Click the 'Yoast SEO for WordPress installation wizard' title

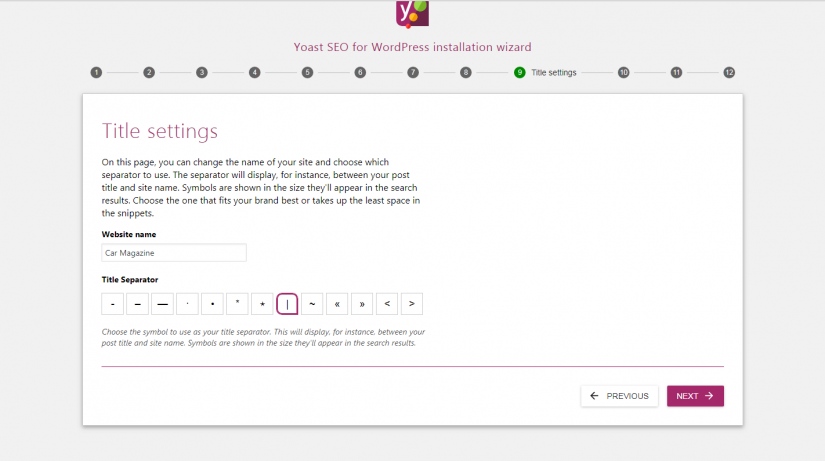coord(412,47)
